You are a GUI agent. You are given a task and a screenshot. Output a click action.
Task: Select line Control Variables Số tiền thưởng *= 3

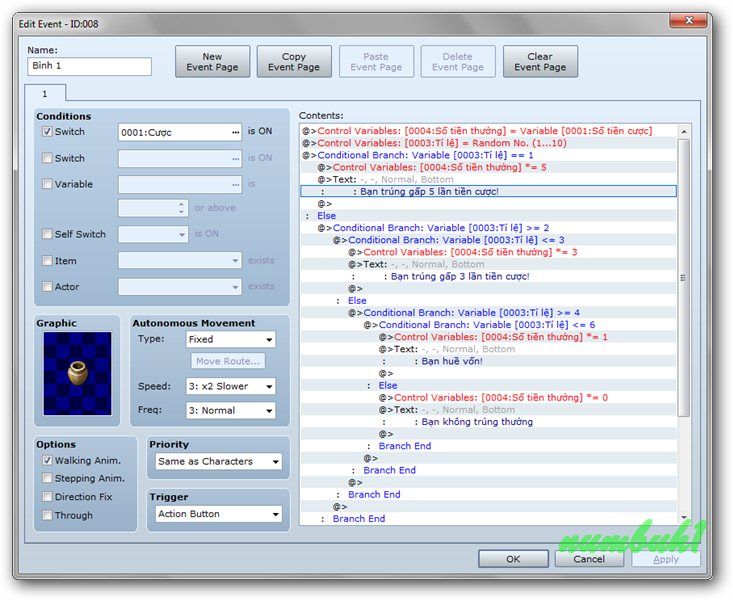click(x=488, y=252)
